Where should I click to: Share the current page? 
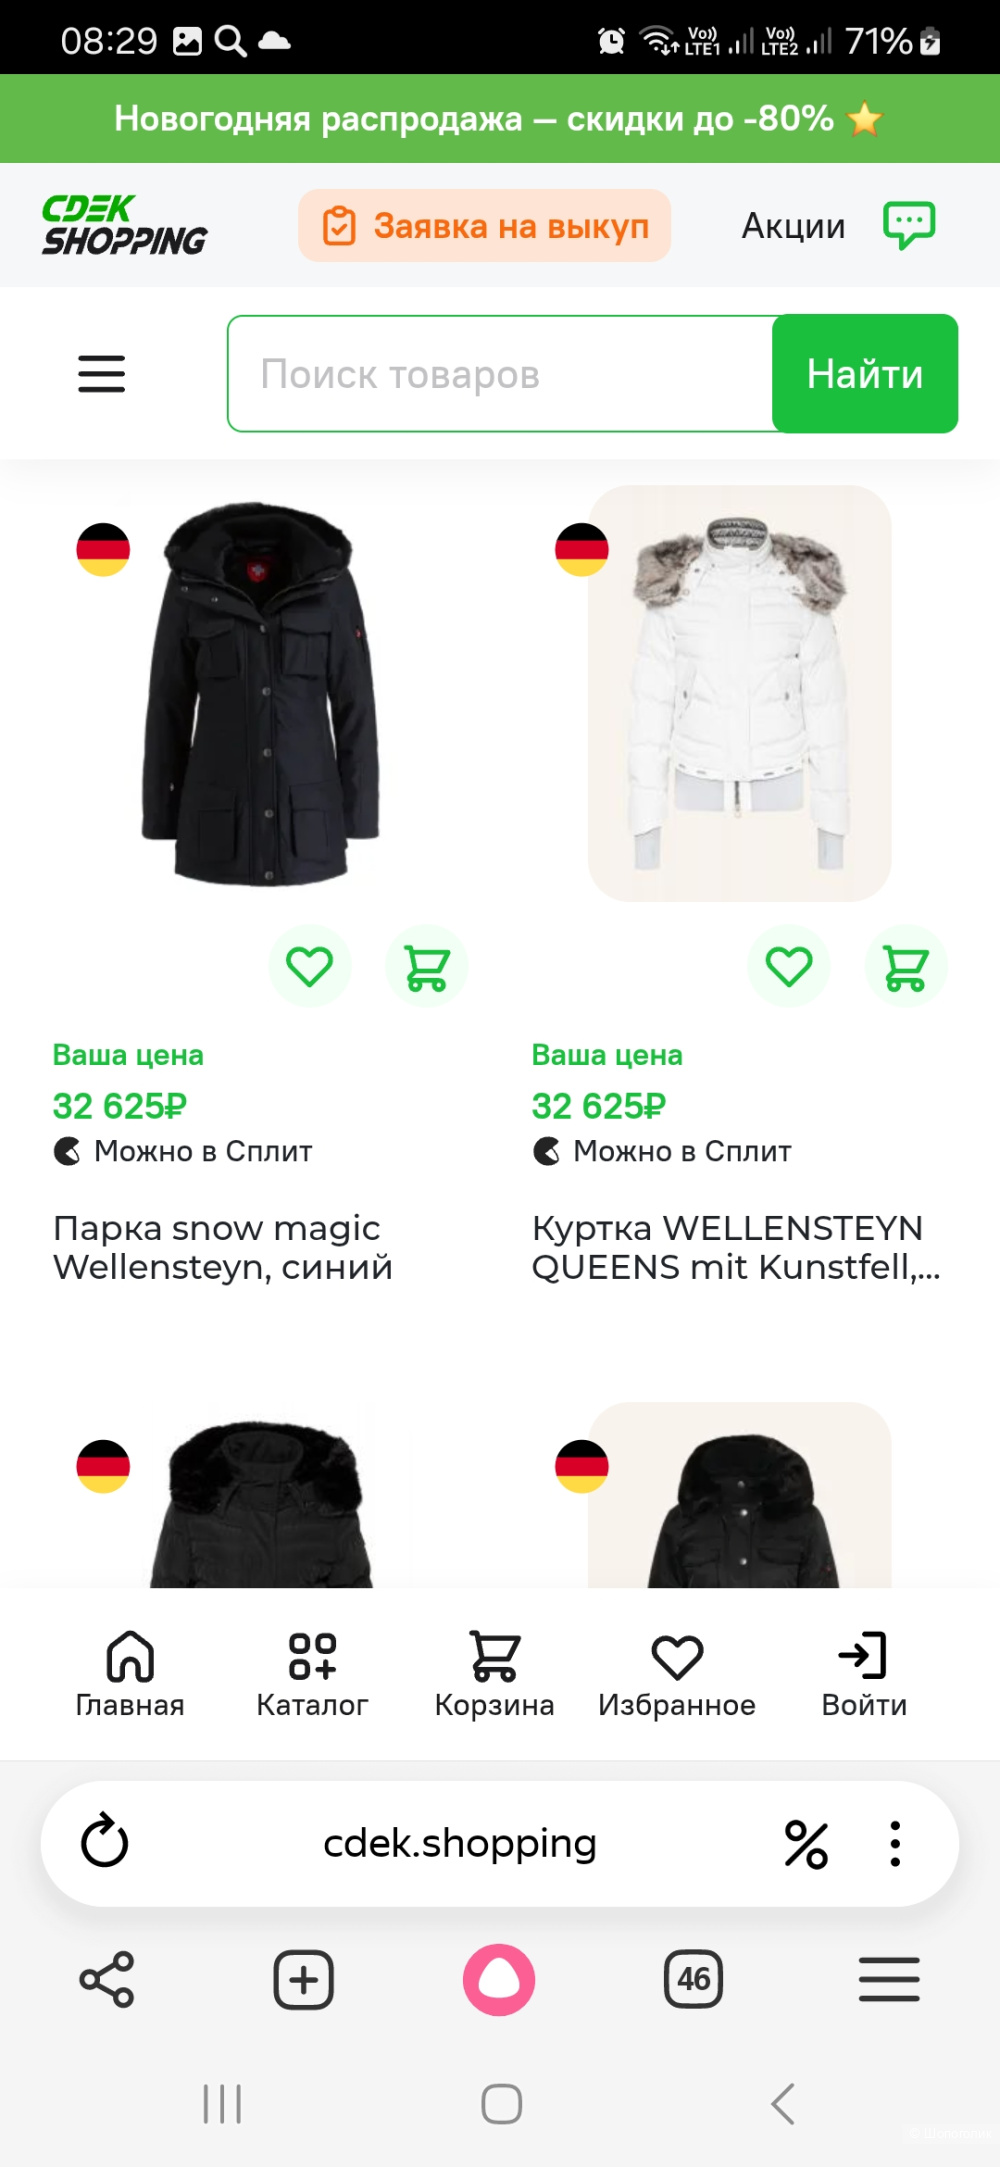107,1979
